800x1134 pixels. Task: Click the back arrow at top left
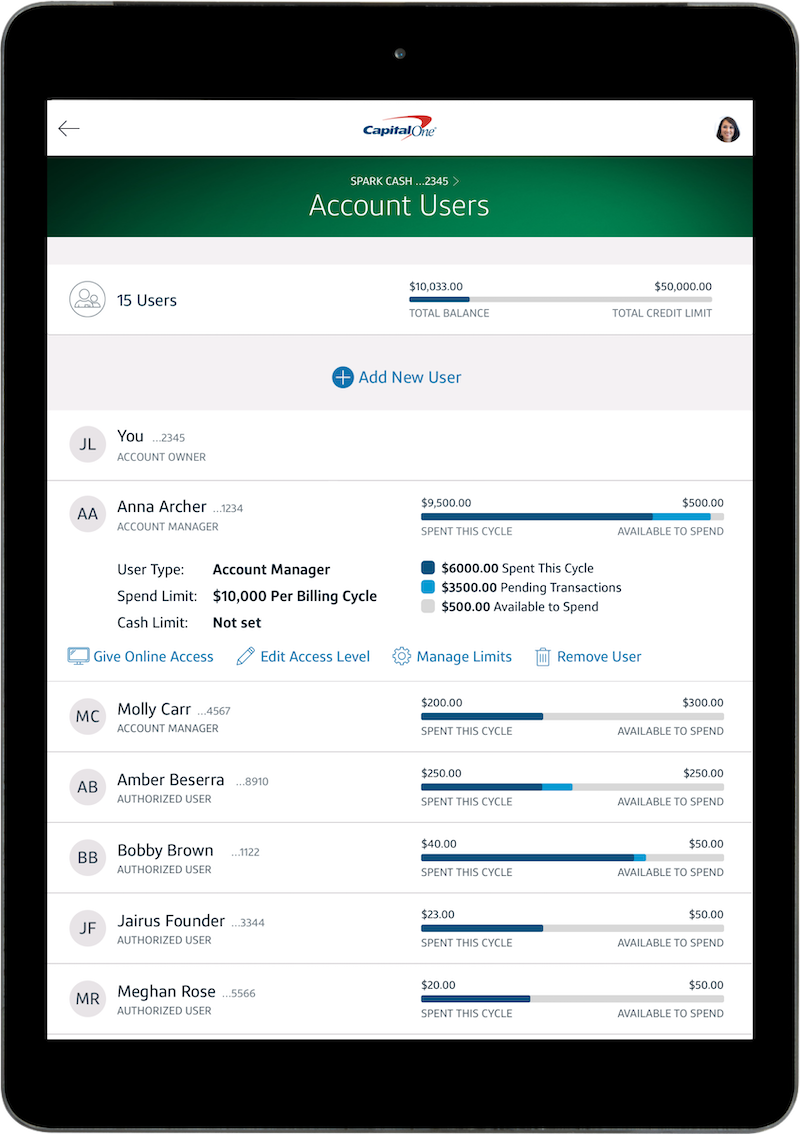tap(68, 128)
